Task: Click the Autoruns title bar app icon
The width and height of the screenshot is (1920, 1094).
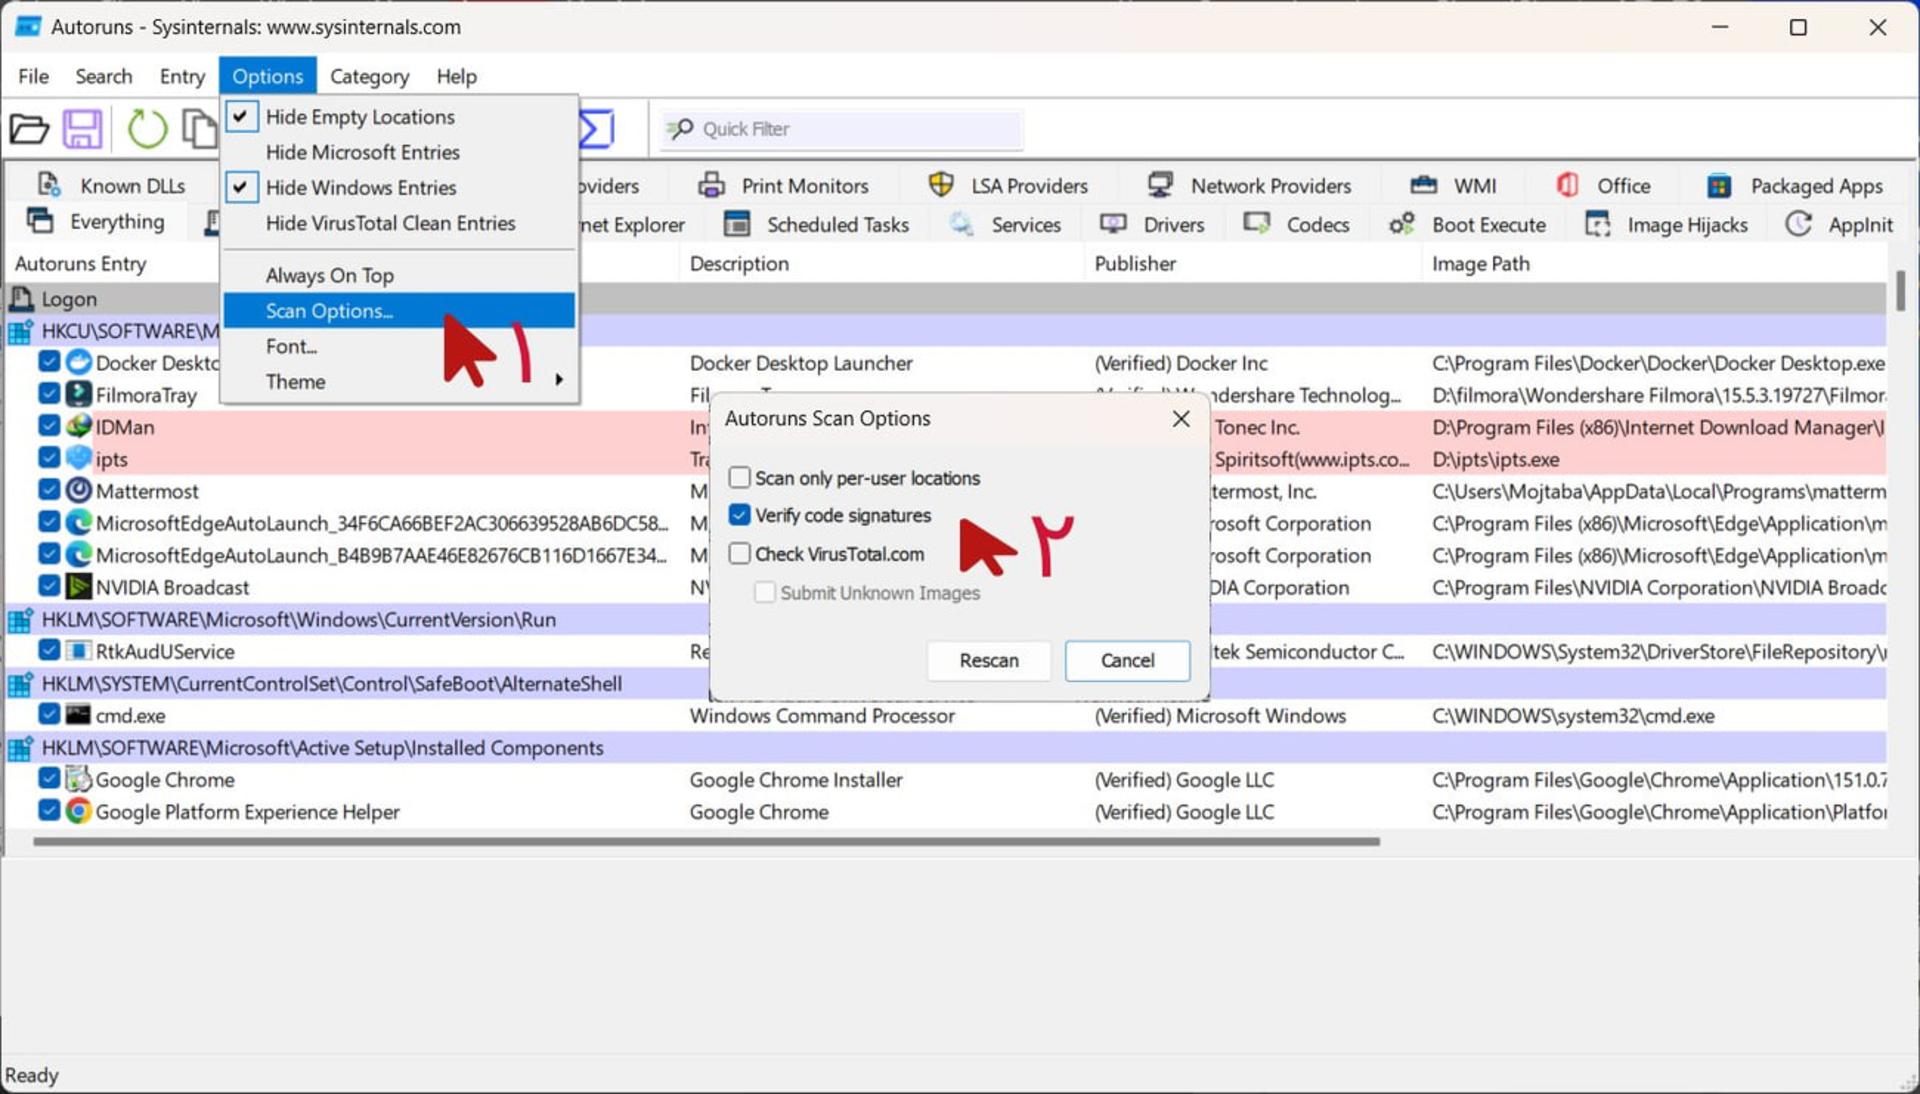Action: pos(28,27)
